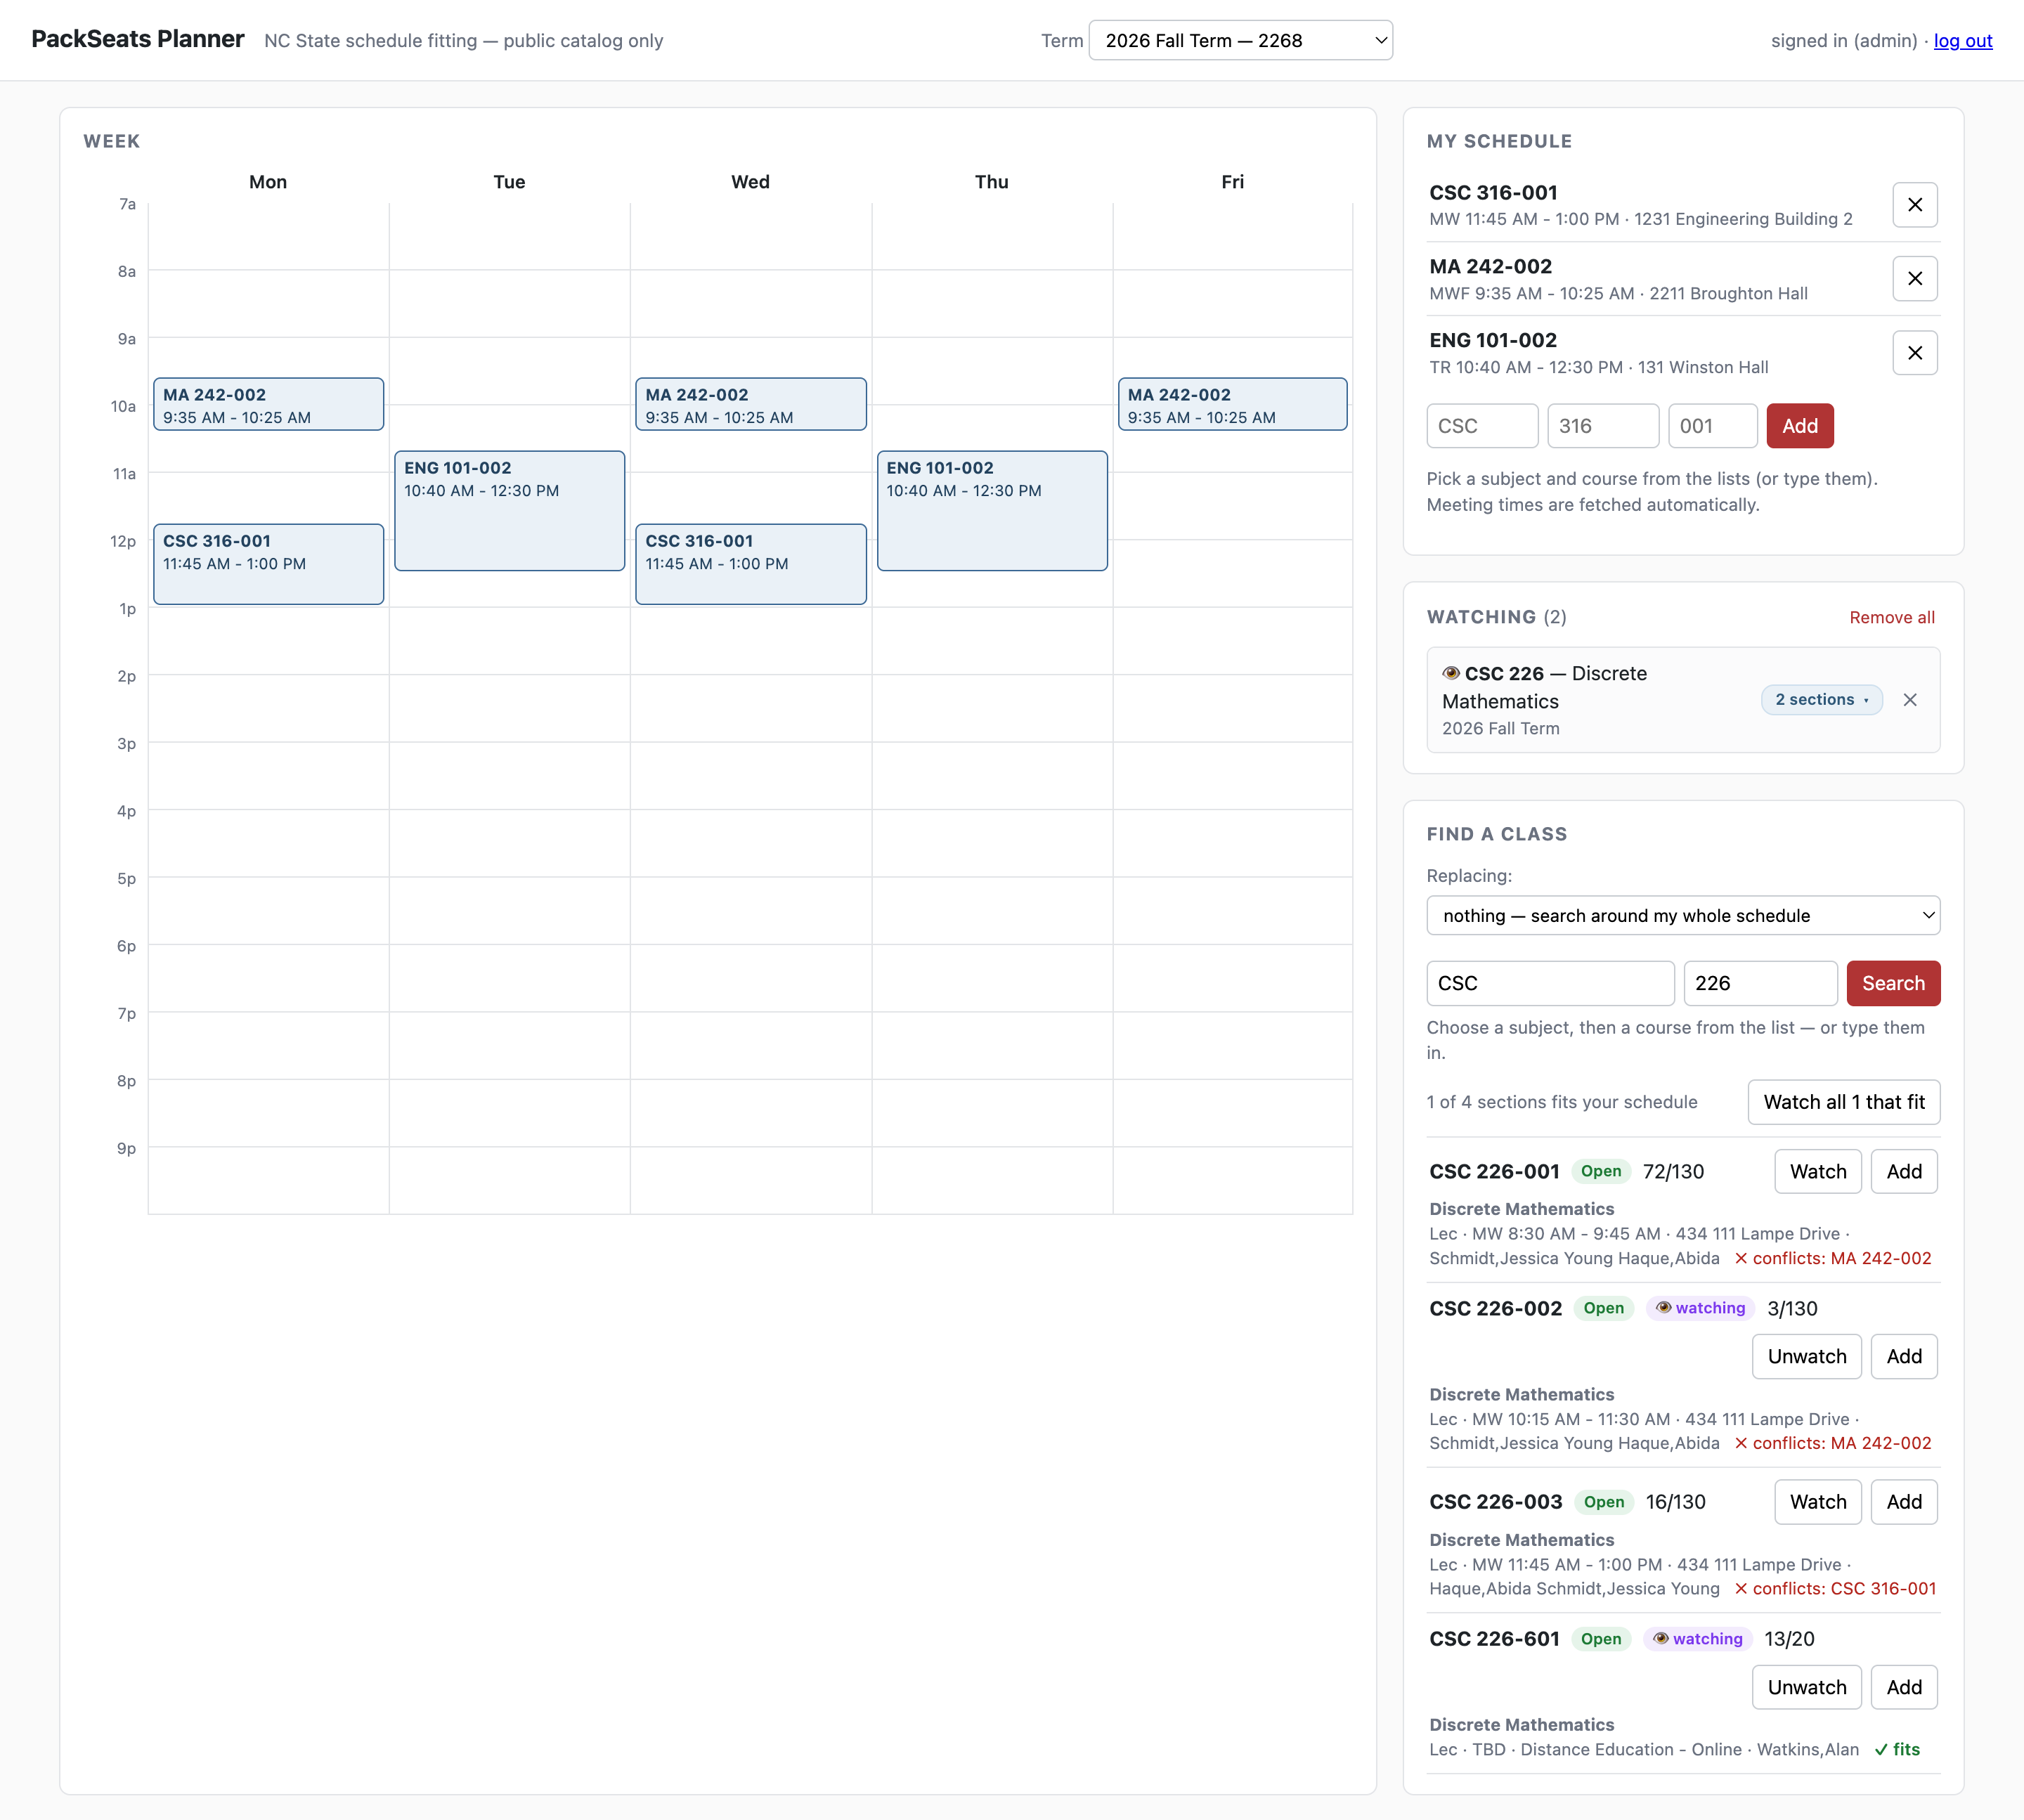Click watching badge on CSC 226-002
Screen dimensions: 2024x1820
click(x=1700, y=1308)
